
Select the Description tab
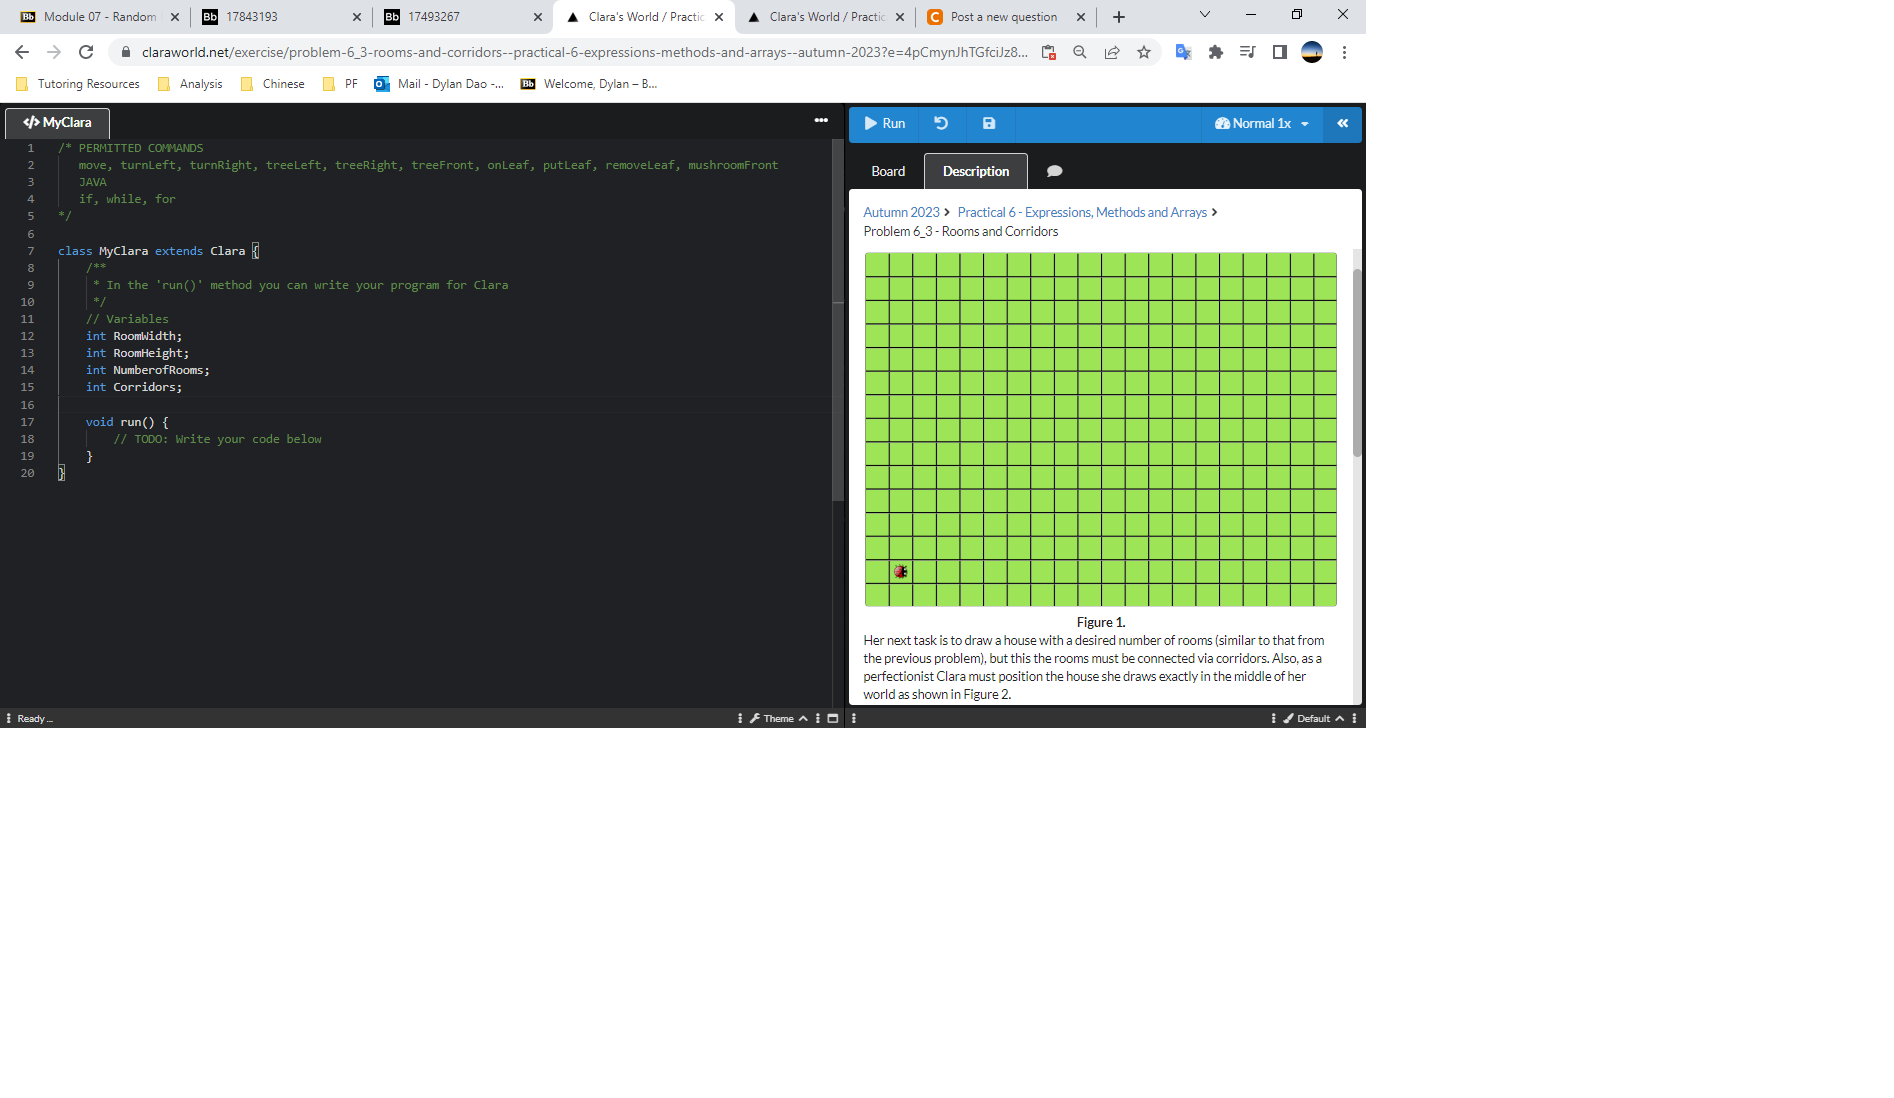tap(976, 172)
